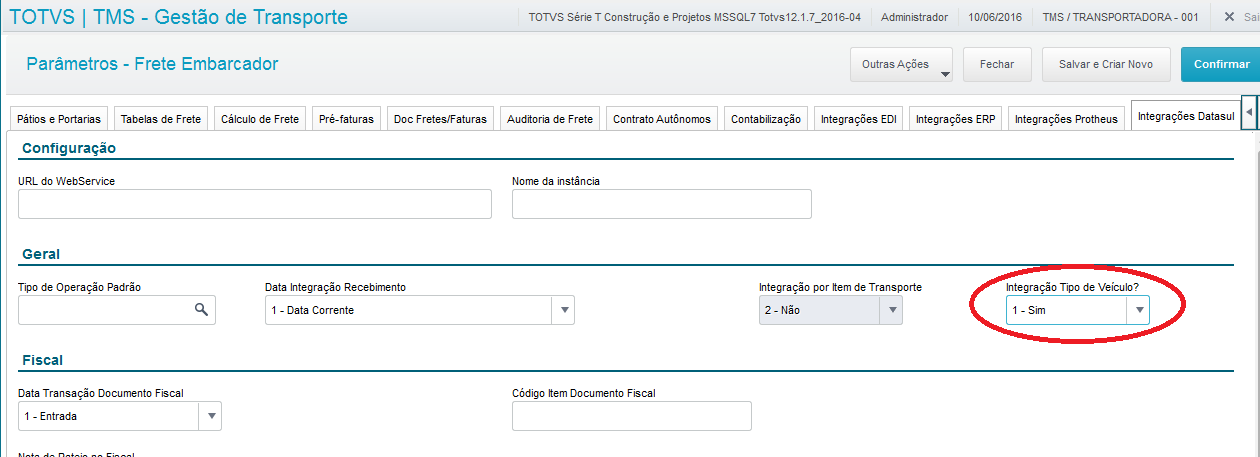Open the Integrações Protheus tab
This screenshot has width=1260, height=457.
tap(1066, 118)
